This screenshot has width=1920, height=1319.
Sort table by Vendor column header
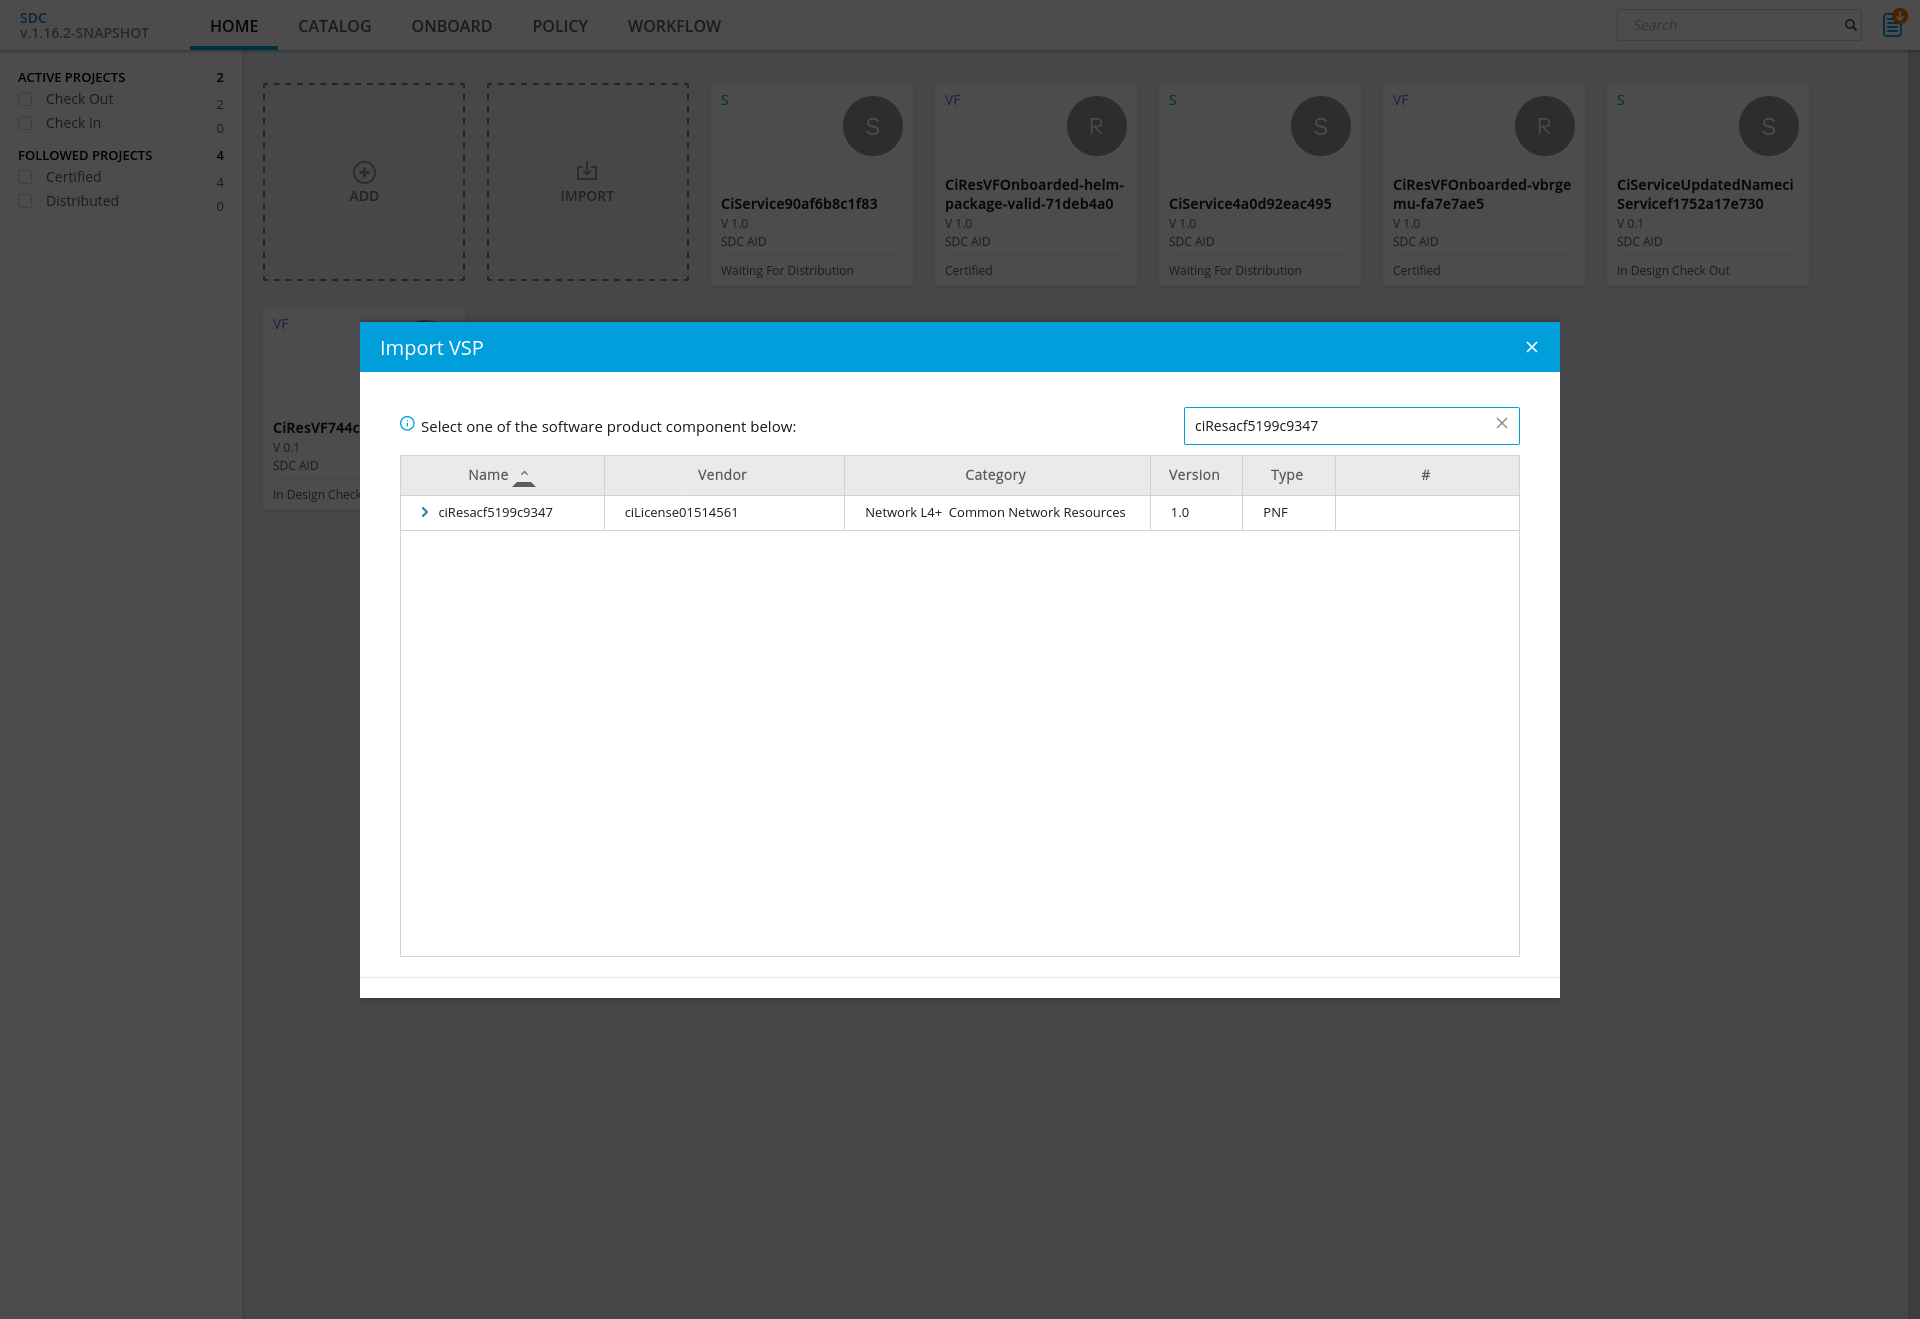[722, 475]
